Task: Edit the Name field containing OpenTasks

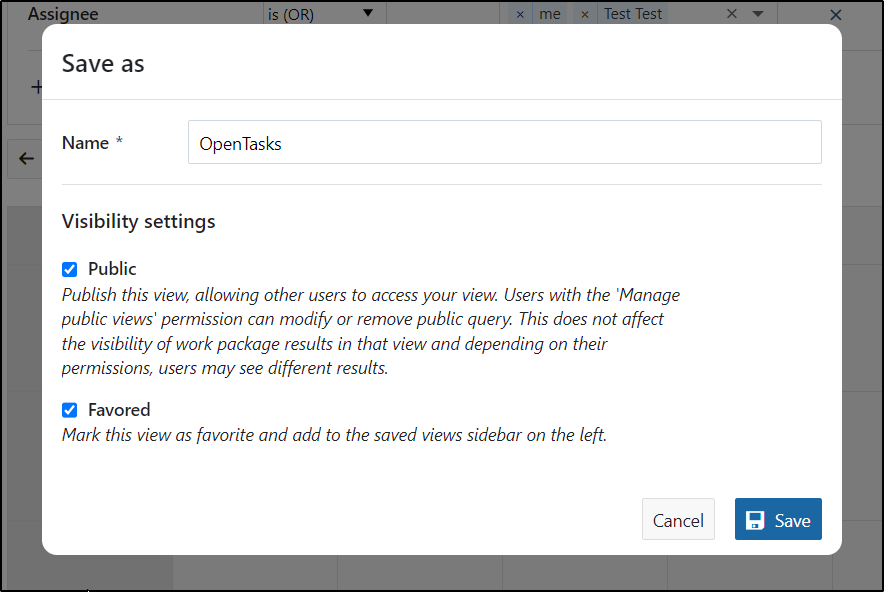Action: click(x=505, y=142)
